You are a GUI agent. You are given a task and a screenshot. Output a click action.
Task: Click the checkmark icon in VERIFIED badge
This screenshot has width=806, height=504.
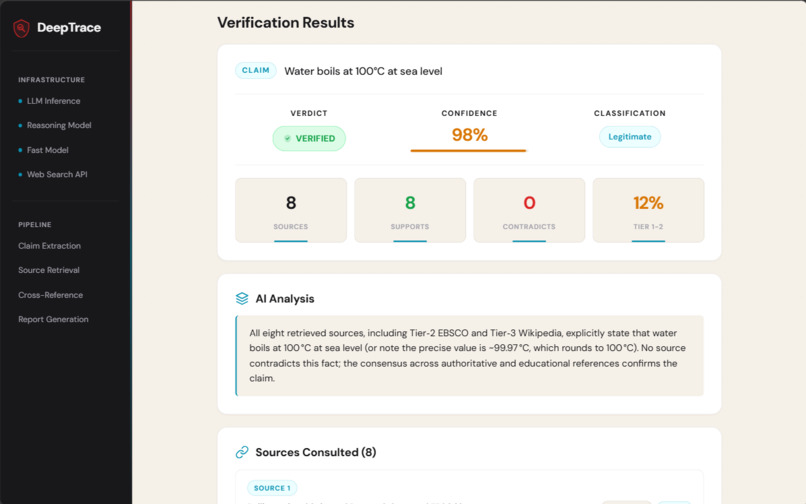coord(287,138)
